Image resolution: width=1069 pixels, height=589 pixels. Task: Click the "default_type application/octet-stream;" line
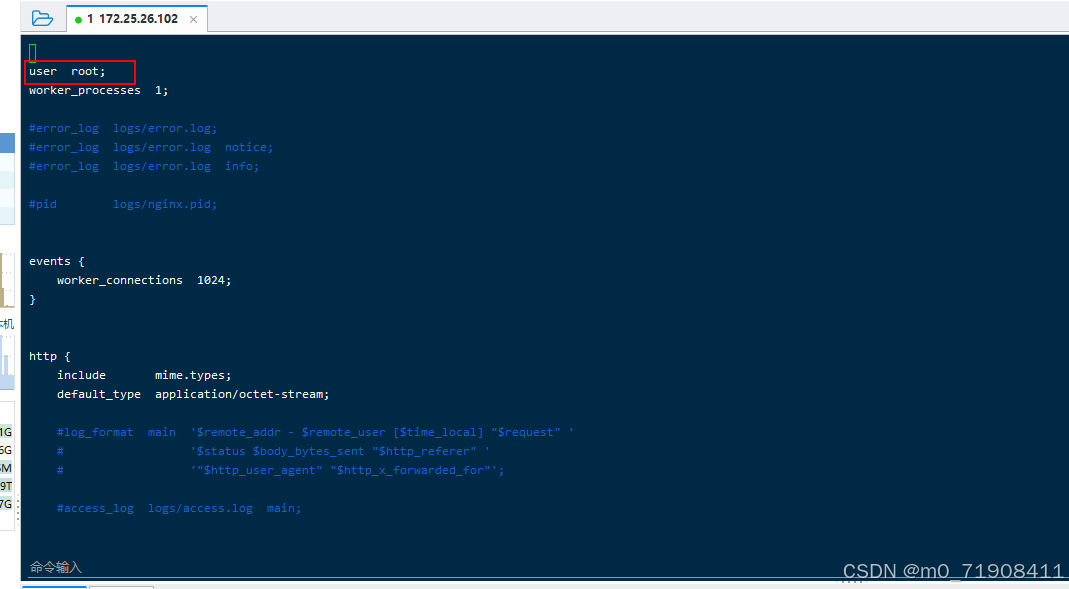193,393
